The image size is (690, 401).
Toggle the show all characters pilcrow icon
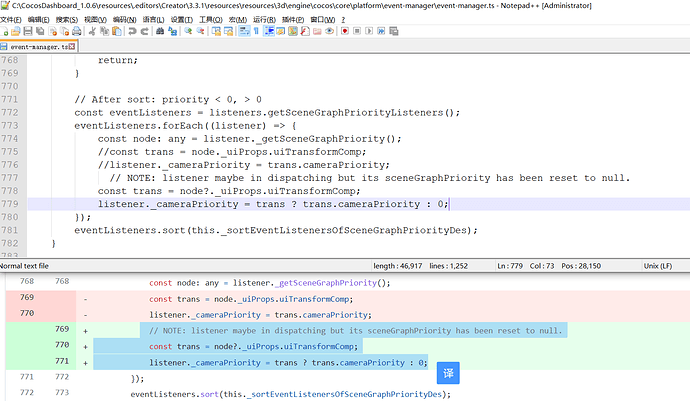257,31
